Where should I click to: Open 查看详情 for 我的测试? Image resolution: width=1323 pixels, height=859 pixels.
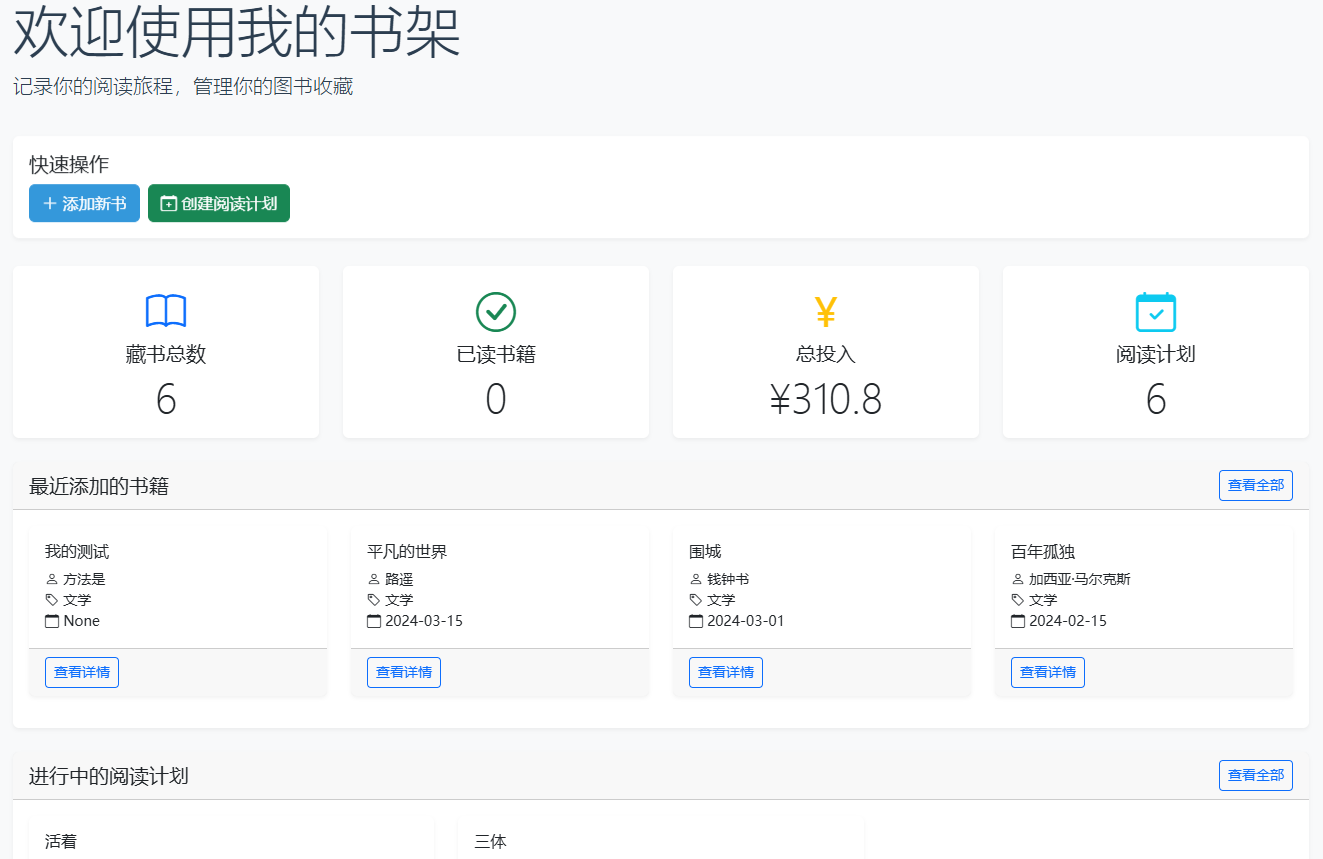pyautogui.click(x=82, y=672)
